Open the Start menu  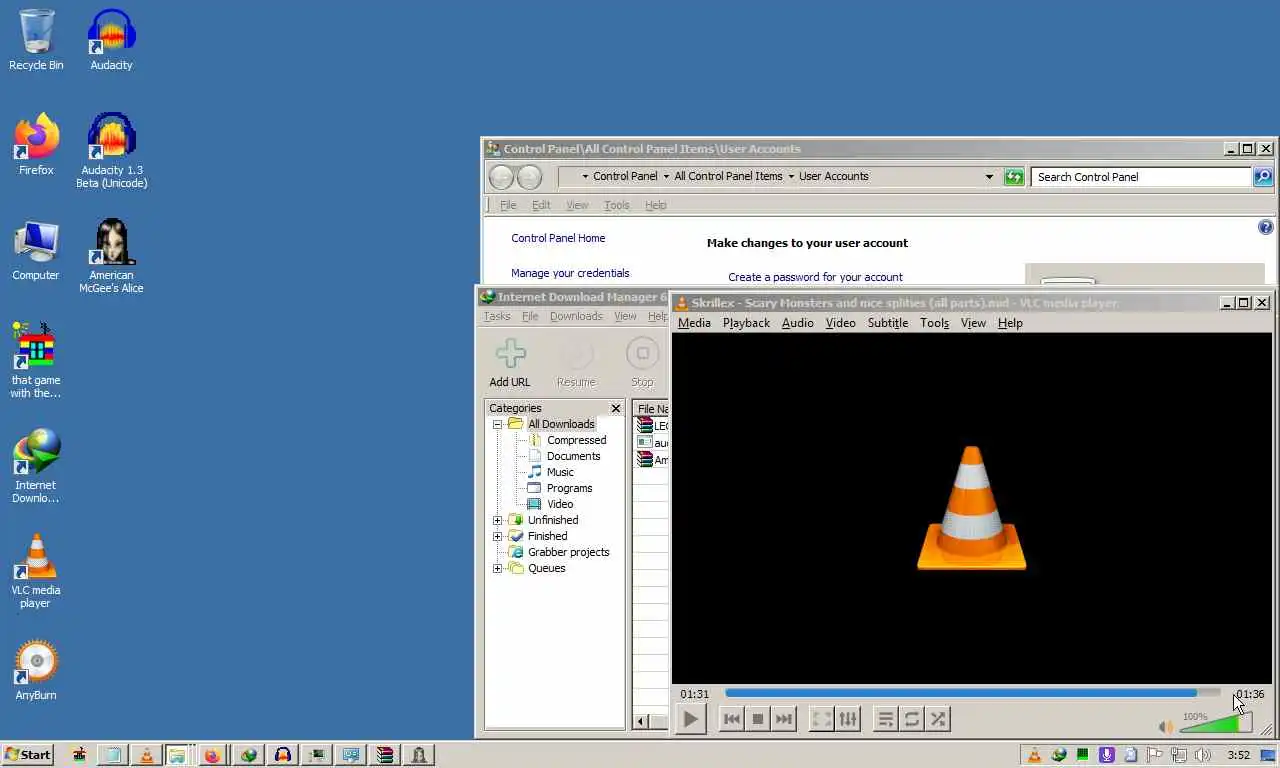[28, 755]
